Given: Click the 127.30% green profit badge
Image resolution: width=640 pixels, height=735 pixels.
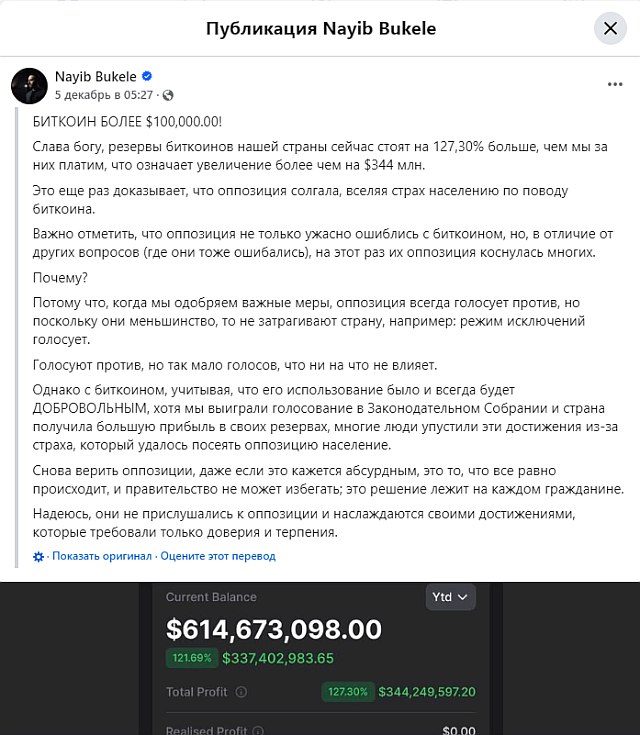Looking at the screenshot, I should (347, 692).
